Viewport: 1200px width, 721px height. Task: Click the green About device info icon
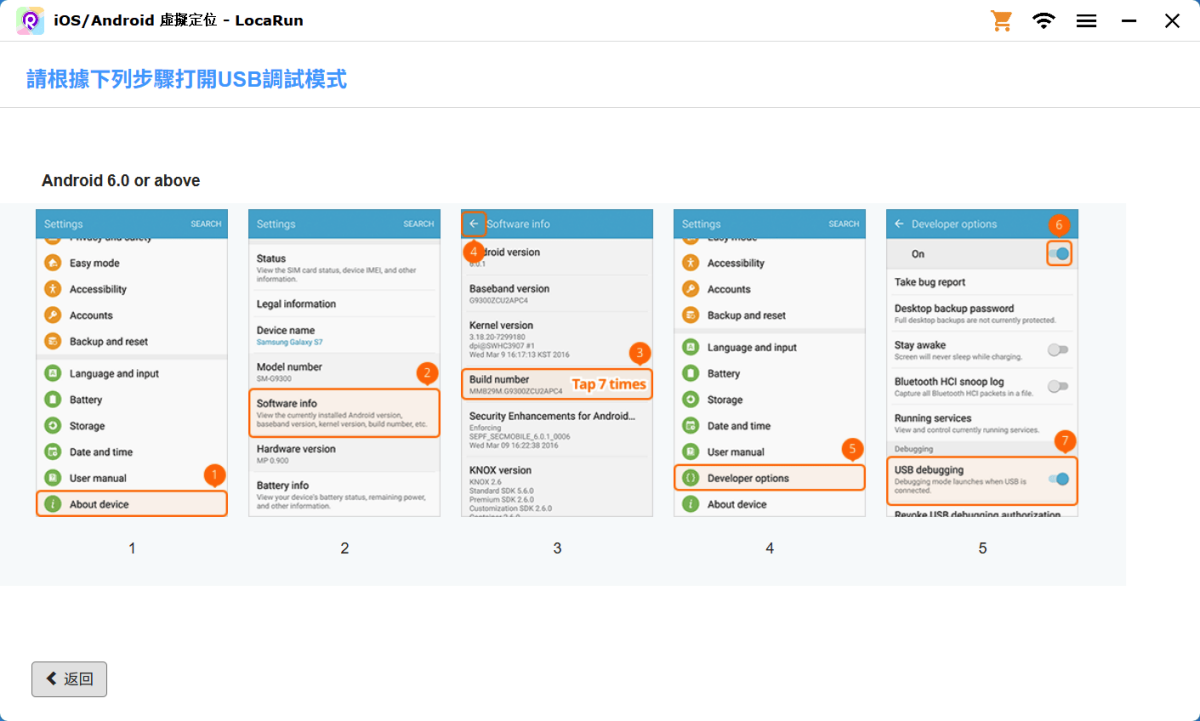pos(53,504)
